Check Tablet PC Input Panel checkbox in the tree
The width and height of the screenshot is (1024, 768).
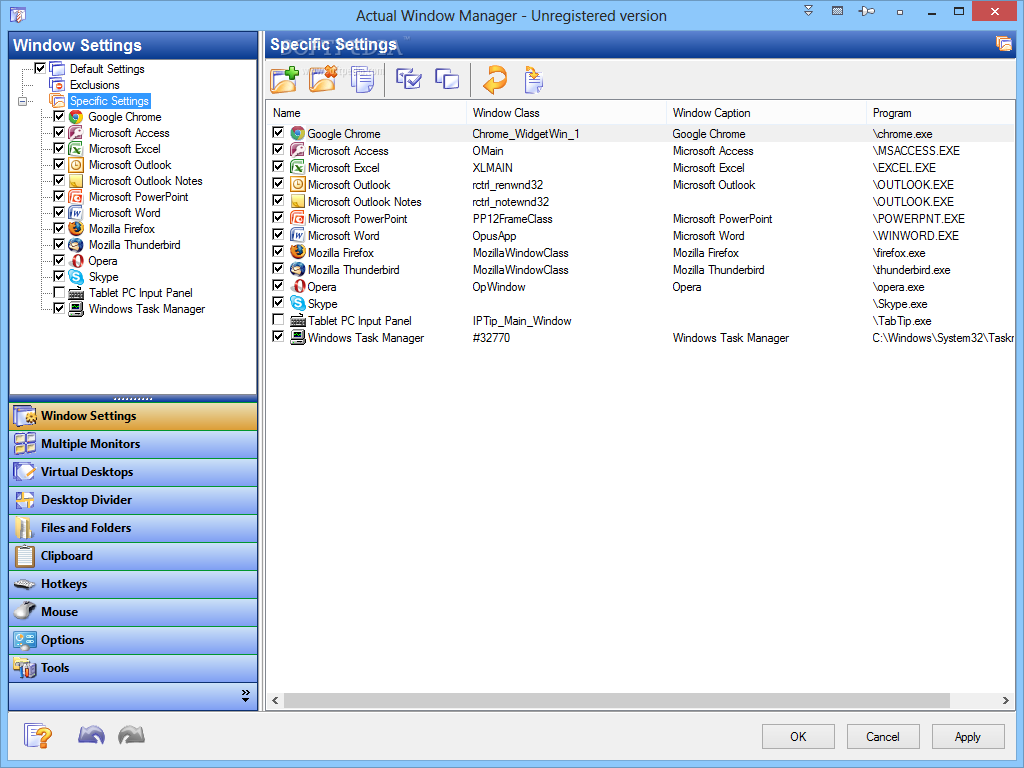[59, 292]
